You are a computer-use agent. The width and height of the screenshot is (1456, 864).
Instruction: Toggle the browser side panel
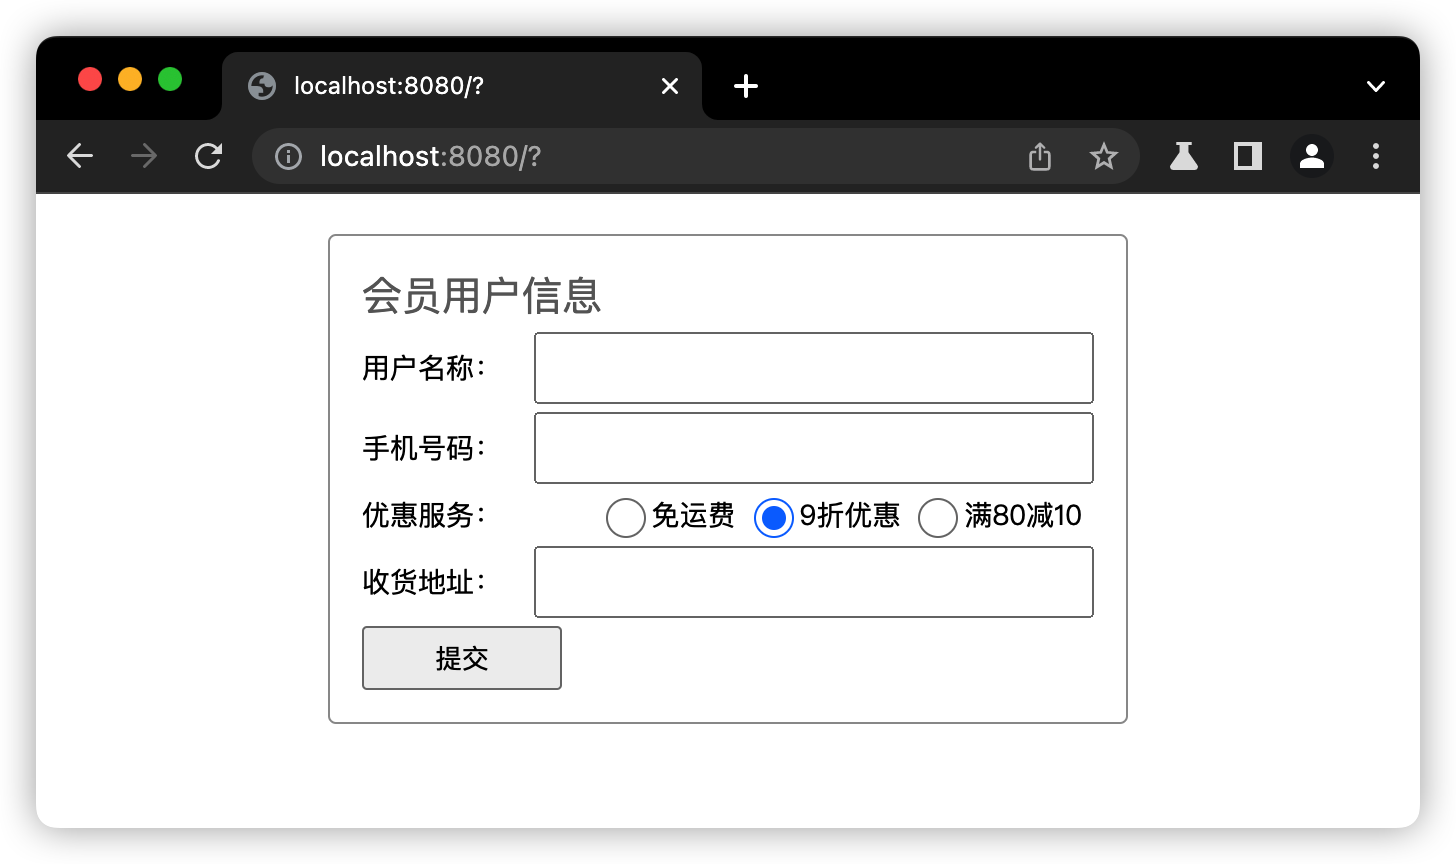(x=1247, y=156)
